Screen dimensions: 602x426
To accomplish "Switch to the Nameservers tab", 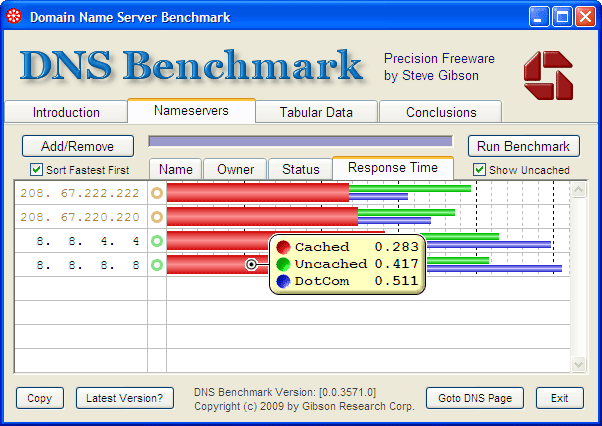I will (x=191, y=111).
